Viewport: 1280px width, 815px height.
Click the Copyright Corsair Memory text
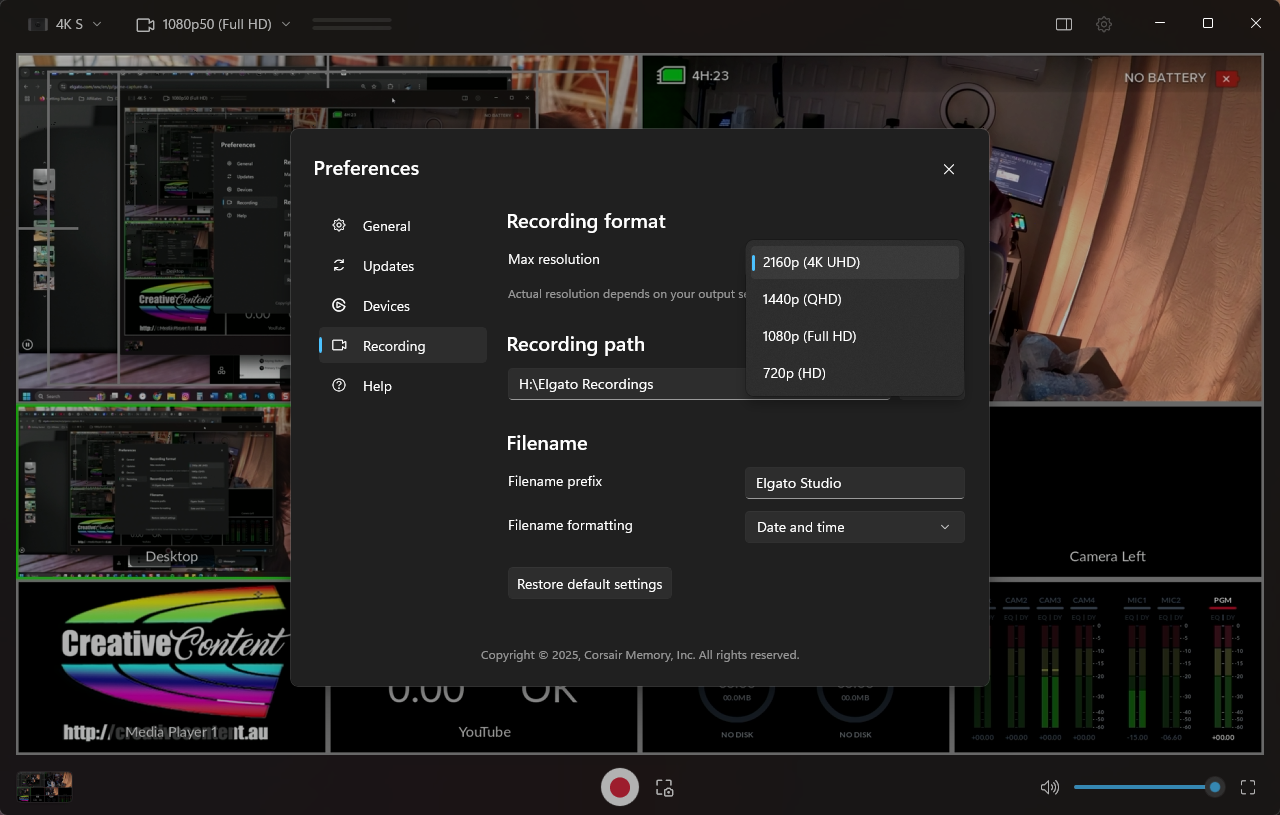click(x=640, y=655)
